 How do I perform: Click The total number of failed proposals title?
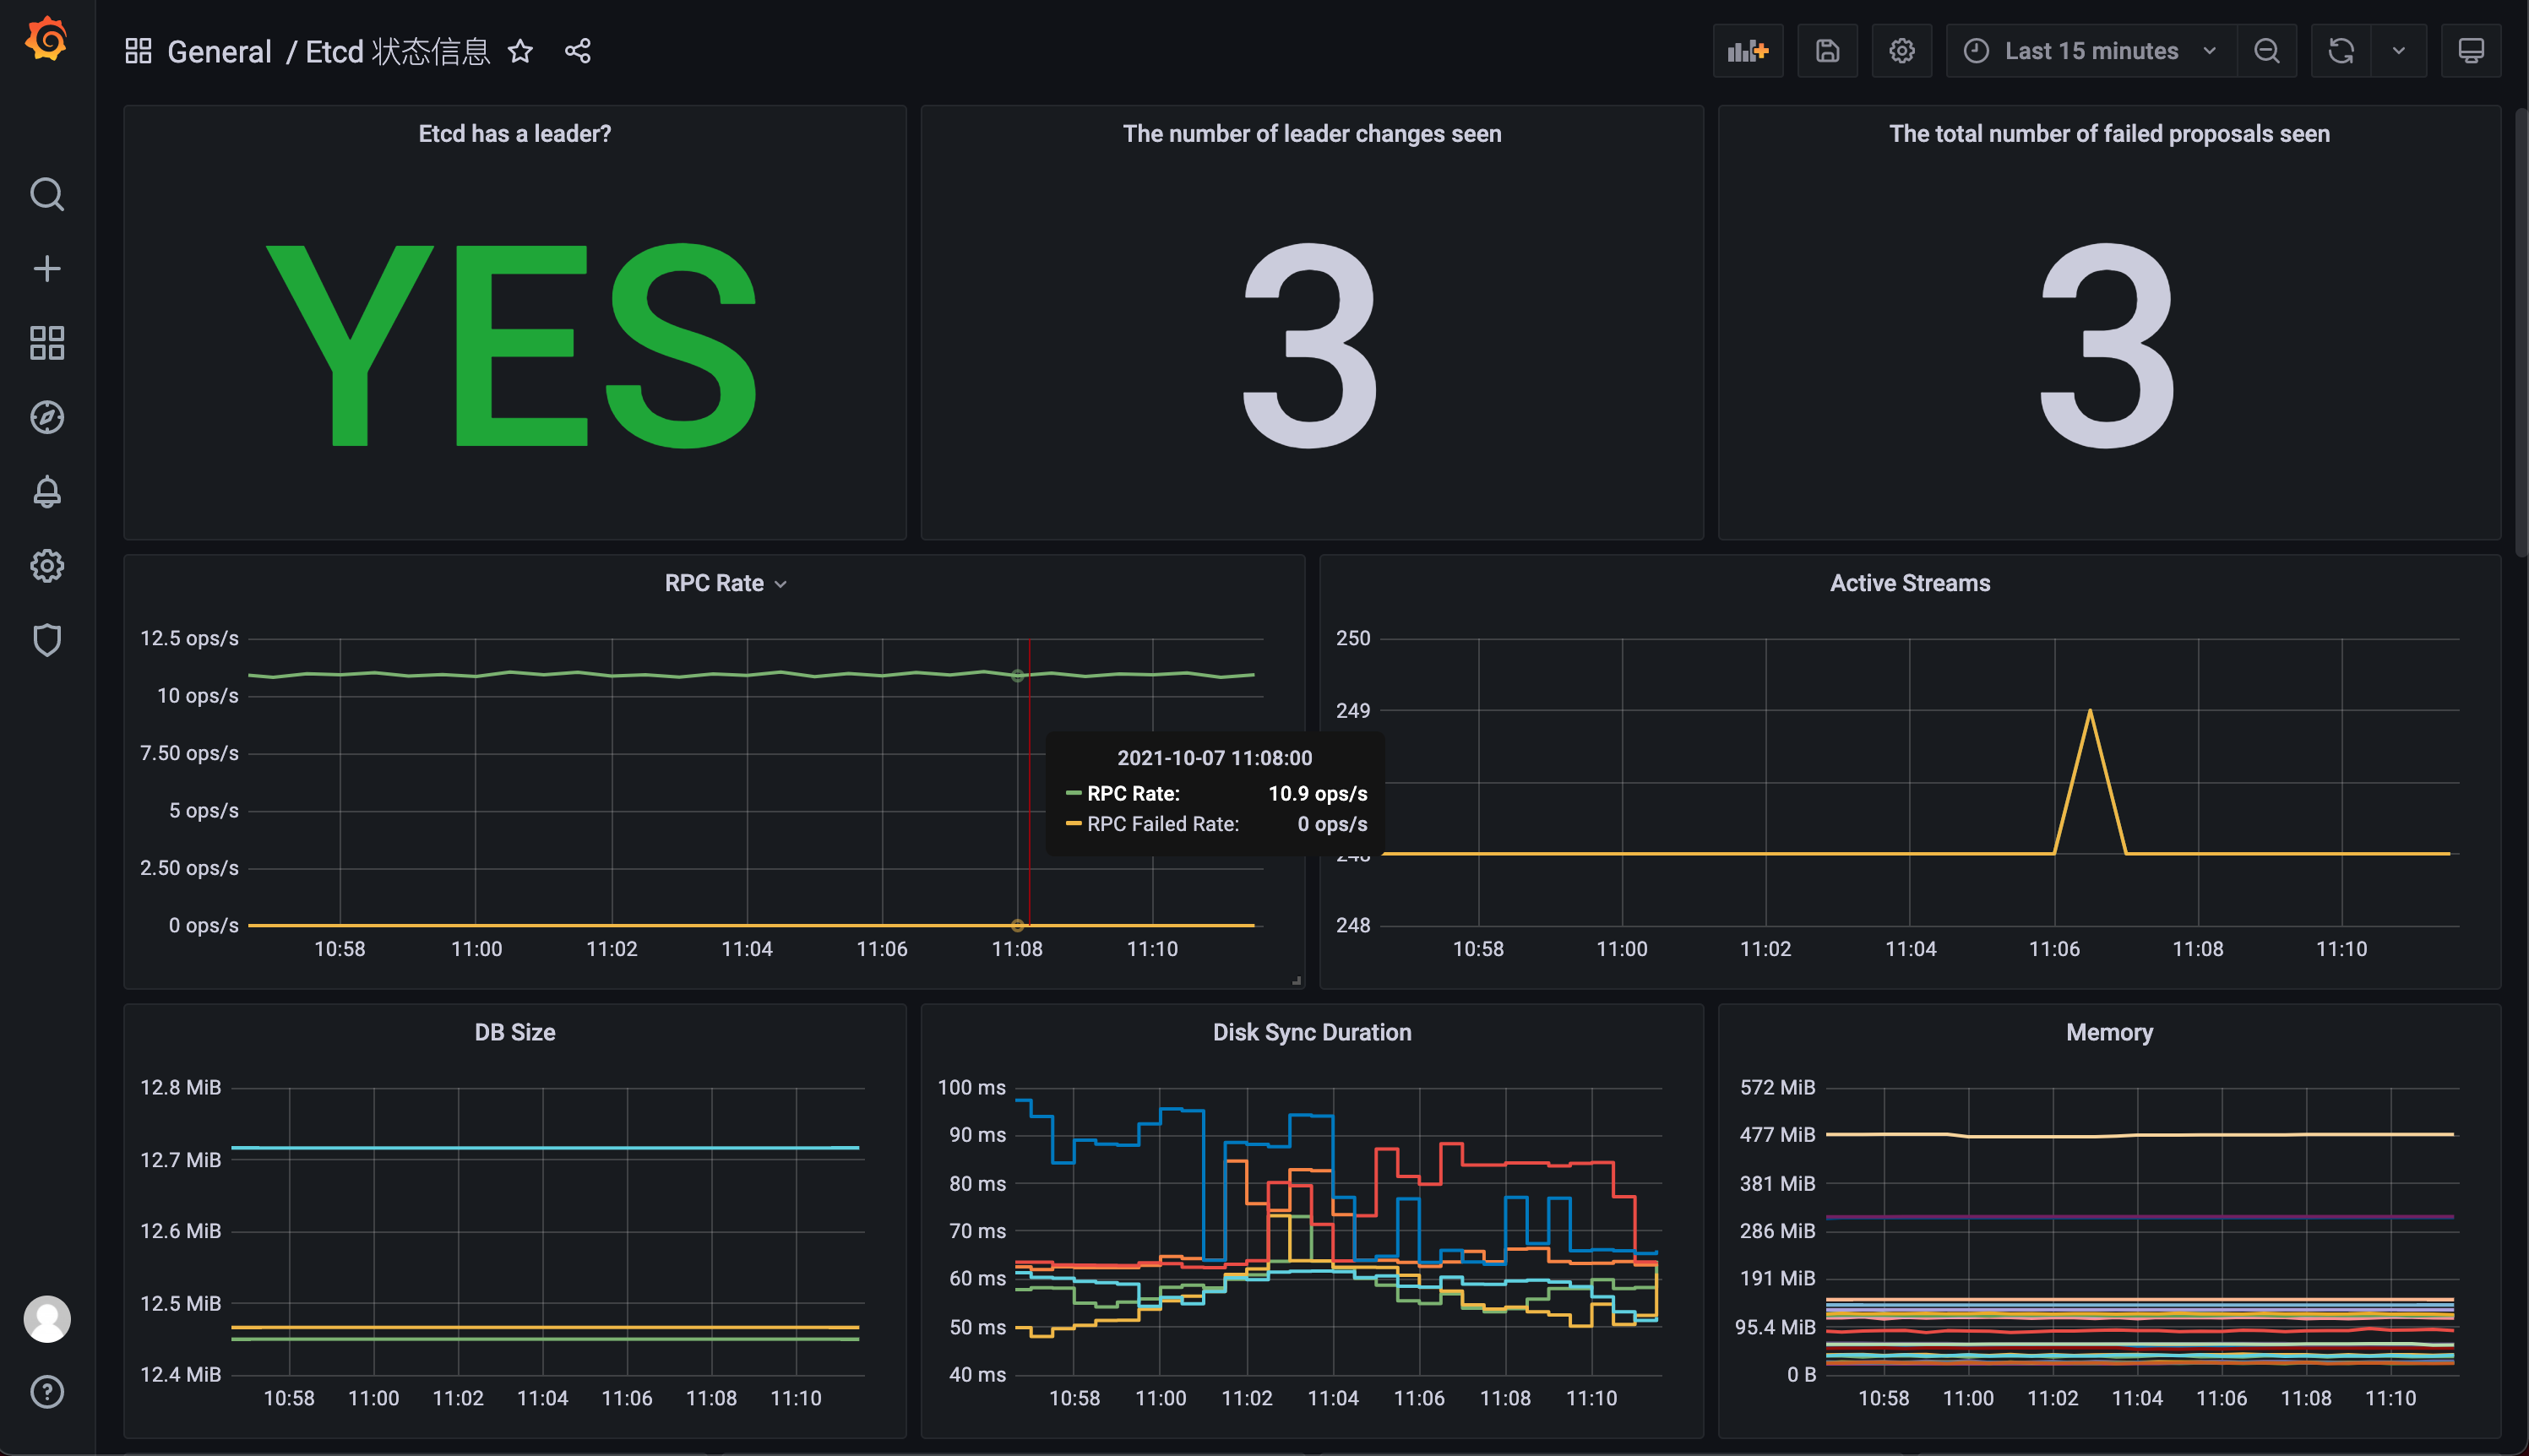pos(2109,134)
